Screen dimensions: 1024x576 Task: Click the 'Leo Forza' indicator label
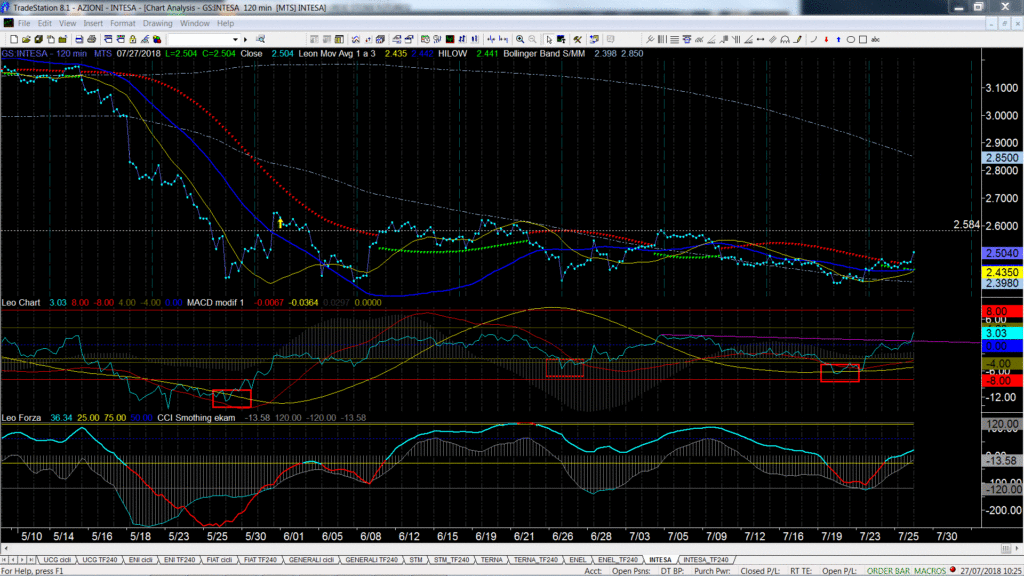(21, 418)
